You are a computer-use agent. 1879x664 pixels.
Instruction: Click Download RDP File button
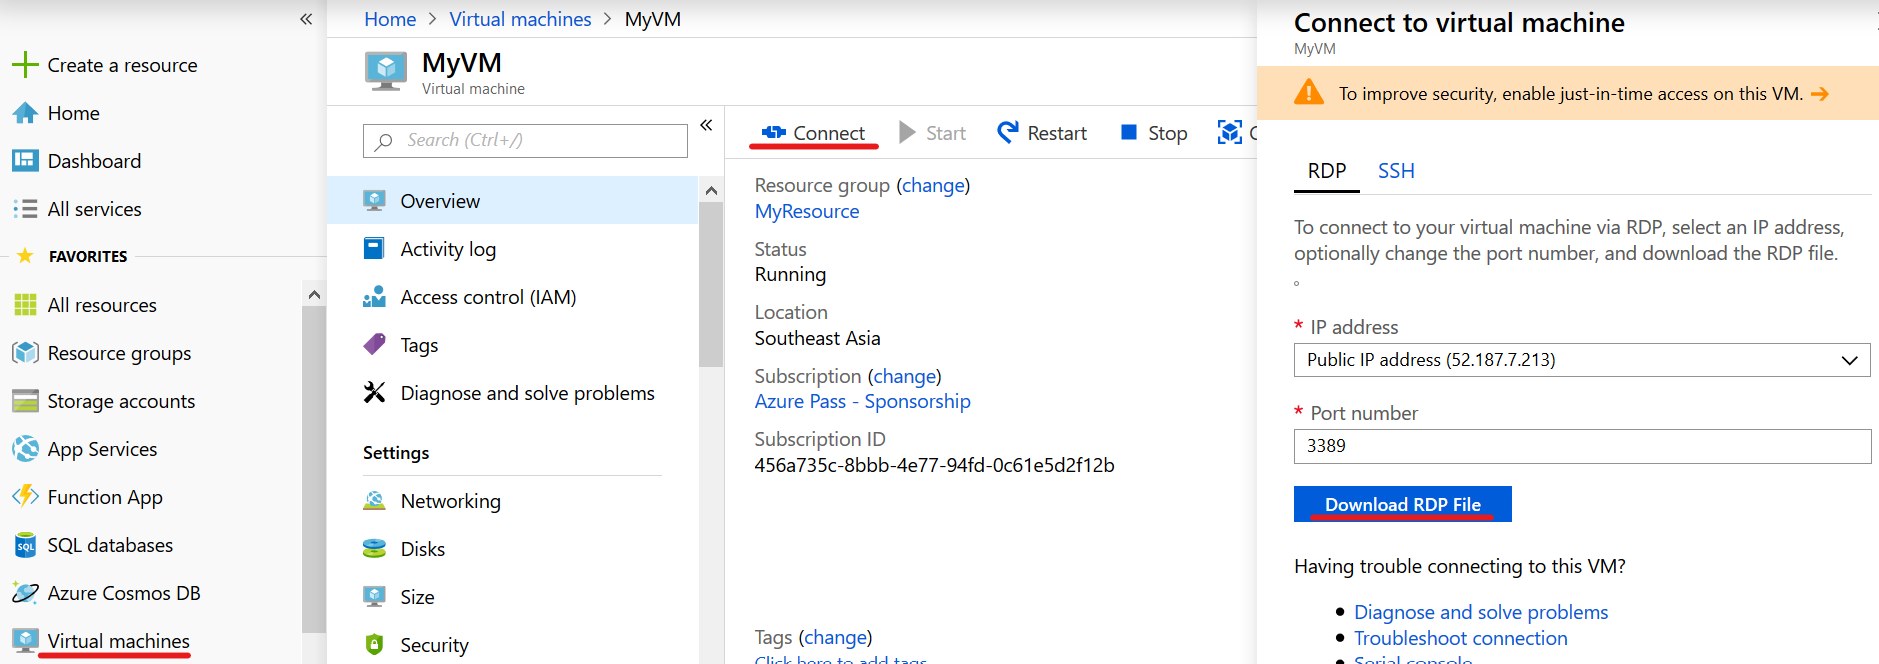coord(1402,504)
